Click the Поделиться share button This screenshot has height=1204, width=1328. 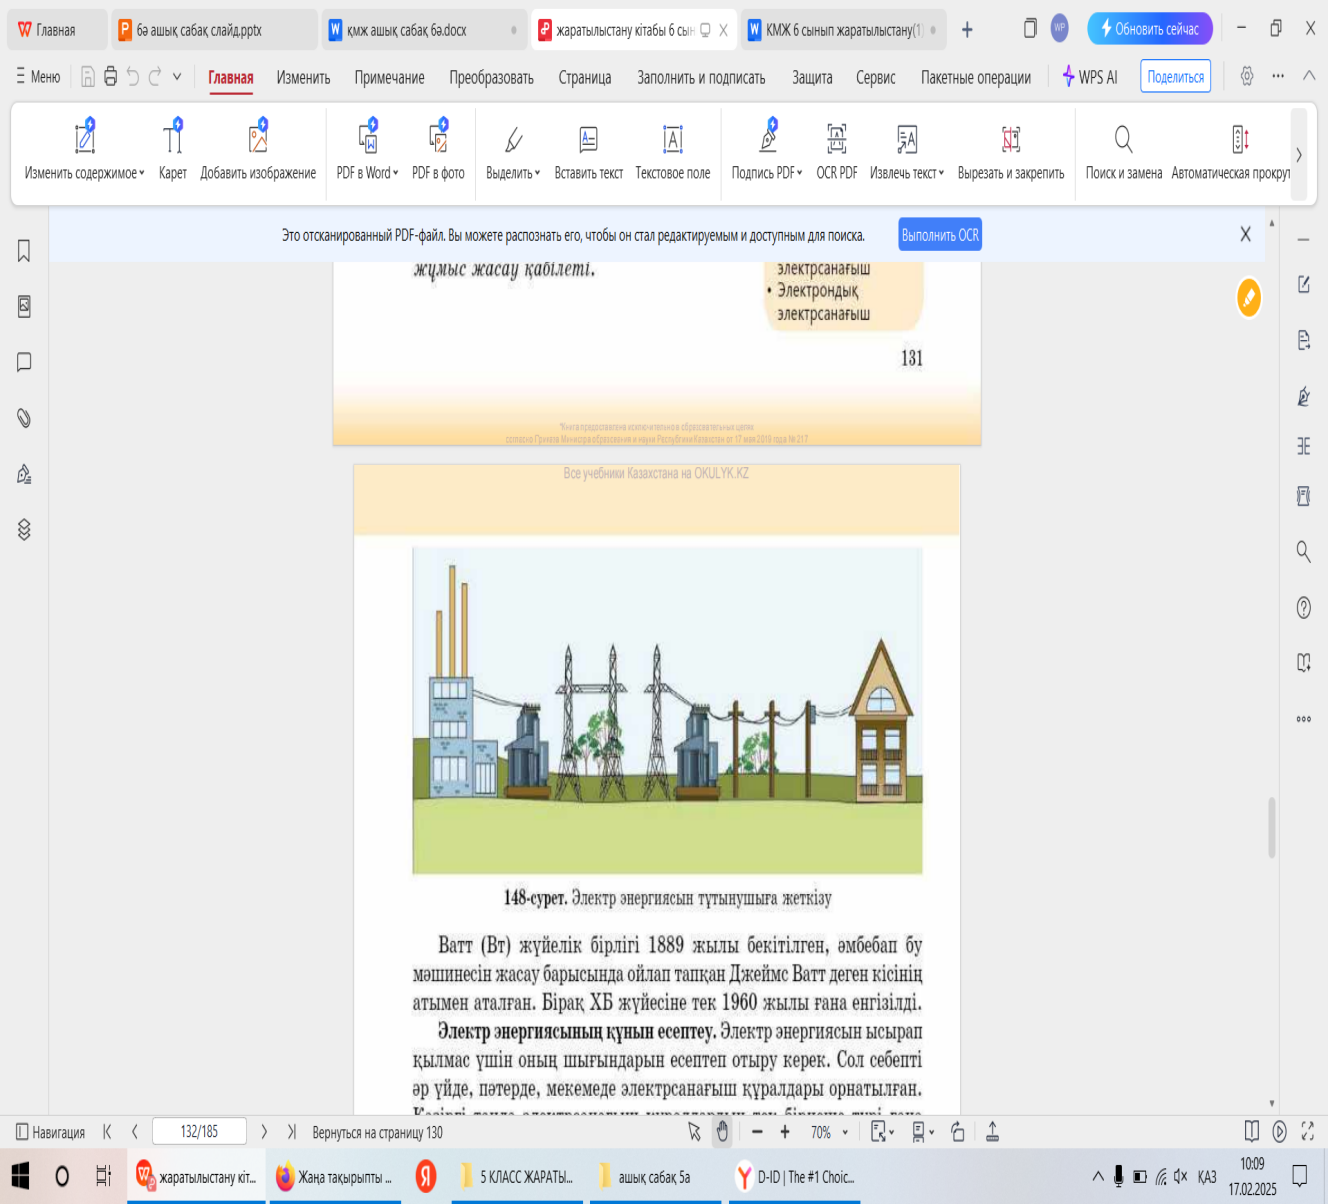point(1175,77)
